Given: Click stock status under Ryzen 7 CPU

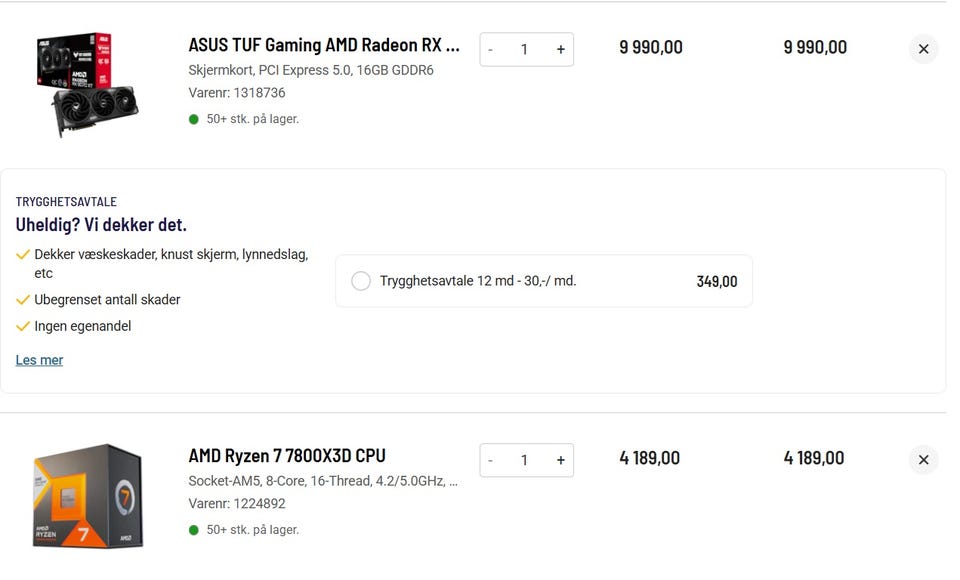Looking at the screenshot, I should coord(252,530).
